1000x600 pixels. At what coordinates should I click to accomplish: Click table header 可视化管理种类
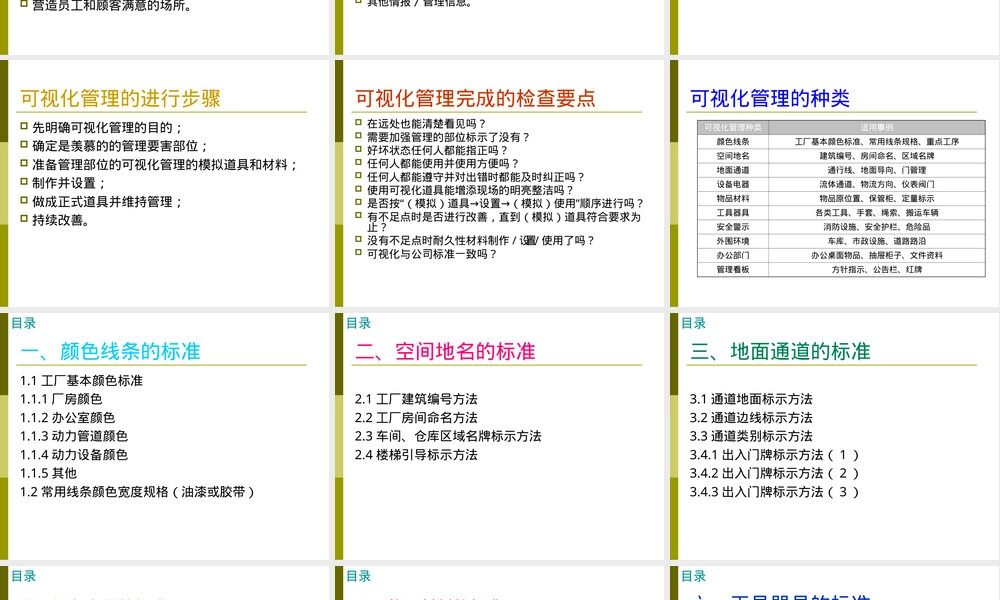click(733, 128)
